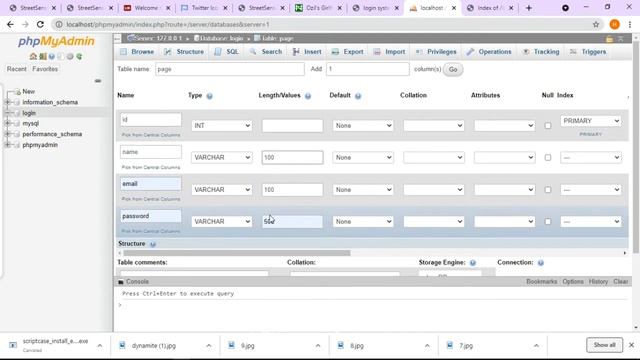640x360 pixels.
Task: Select login database in tree
Action: click(x=29, y=113)
